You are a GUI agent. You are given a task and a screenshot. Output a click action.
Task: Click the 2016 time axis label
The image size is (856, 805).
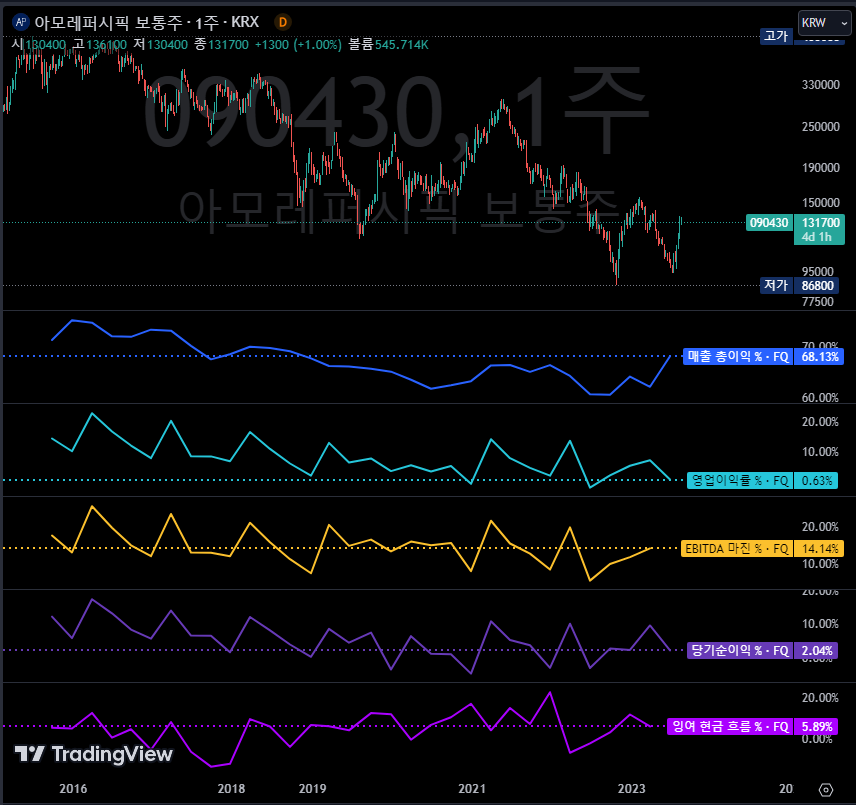tap(73, 789)
